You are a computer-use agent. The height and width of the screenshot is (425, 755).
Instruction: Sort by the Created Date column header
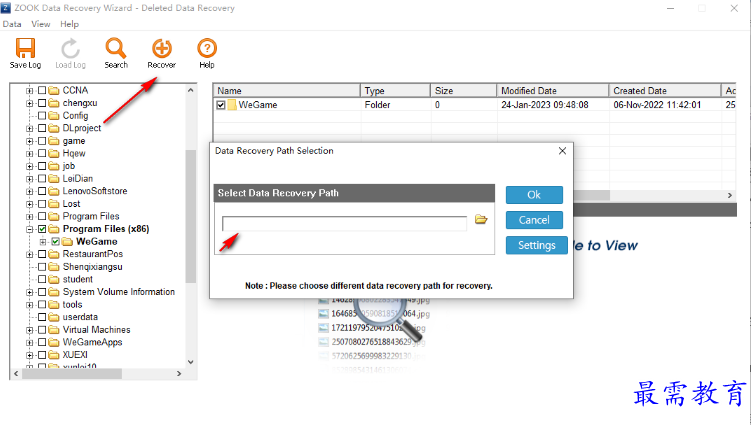664,90
